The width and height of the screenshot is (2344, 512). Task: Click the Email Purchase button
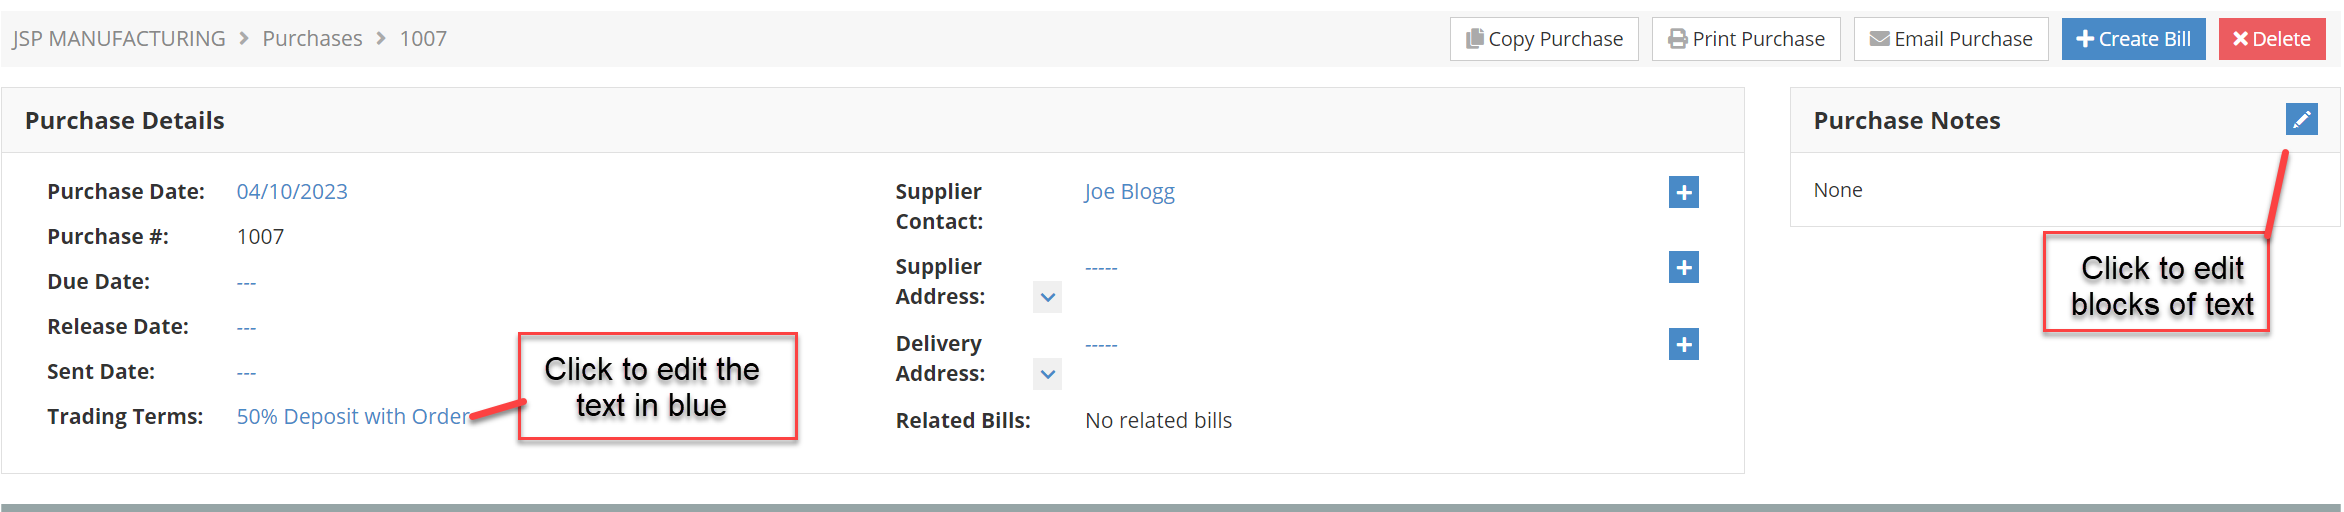[x=1951, y=39]
